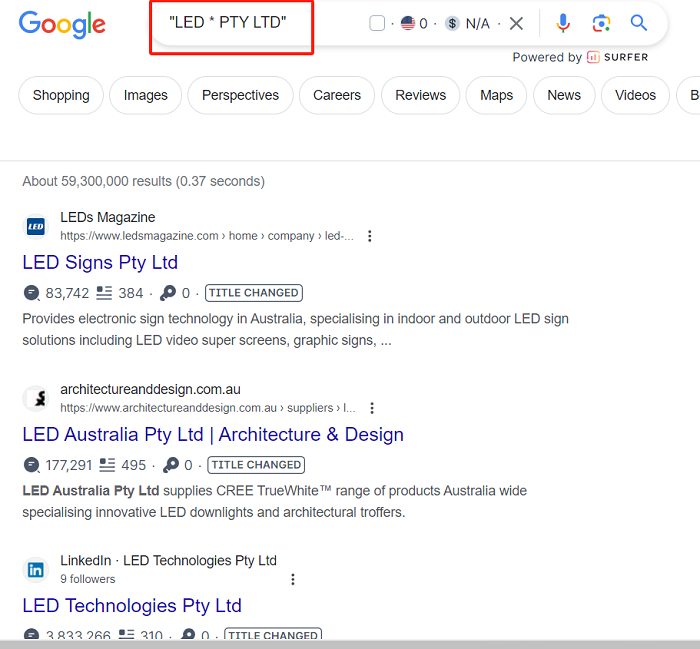Select the Perspectives filter chip
700x649 pixels.
(x=240, y=95)
